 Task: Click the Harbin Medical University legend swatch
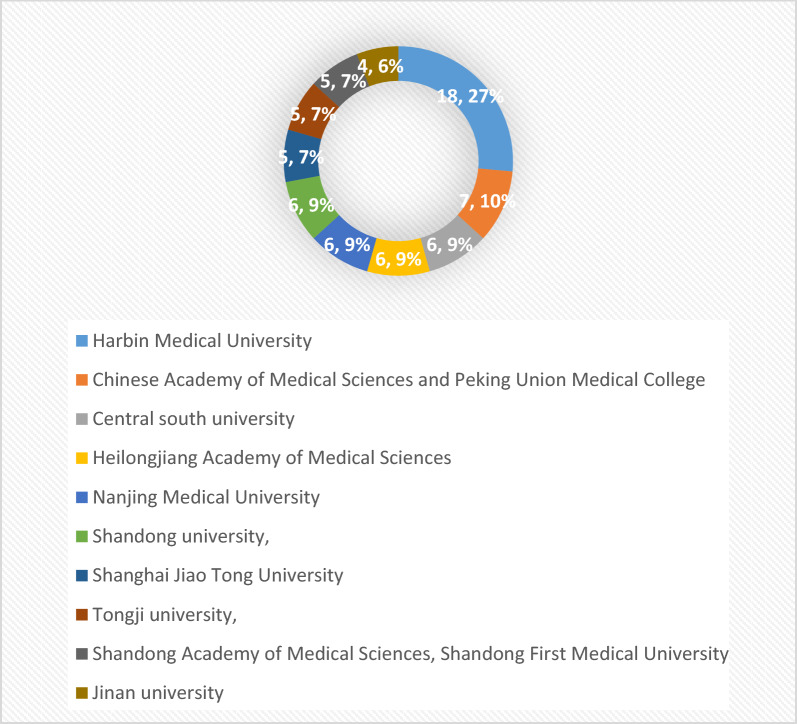coord(82,341)
